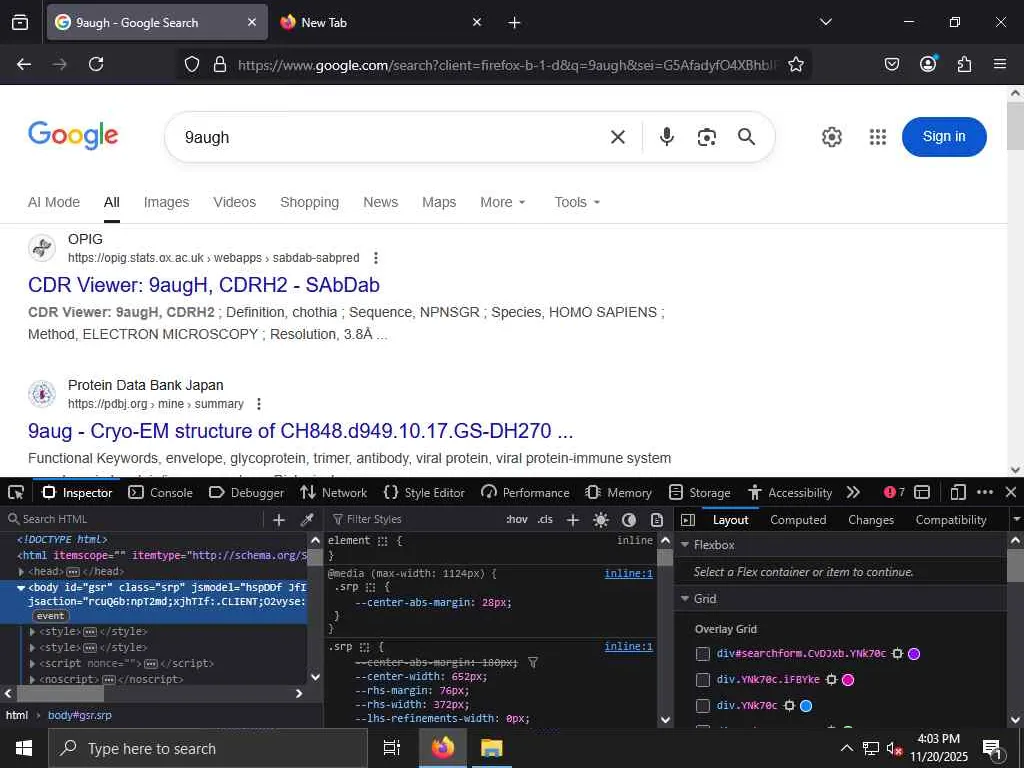Change blue grid overlay color swatch
1024x768 pixels.
coord(806,706)
